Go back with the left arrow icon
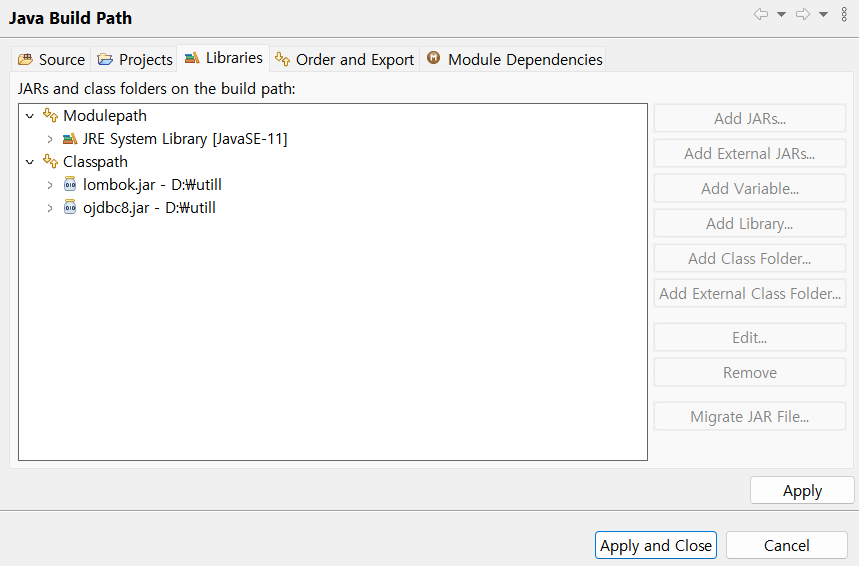Screen dimensions: 859x566 pos(760,14)
